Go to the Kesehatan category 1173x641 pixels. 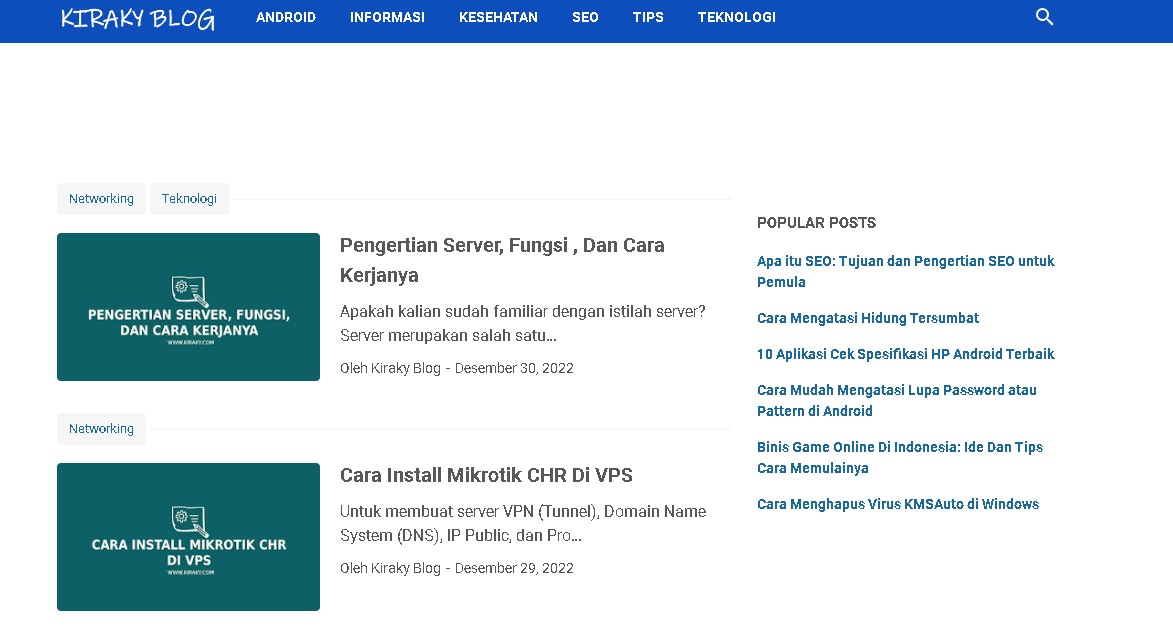click(x=498, y=17)
